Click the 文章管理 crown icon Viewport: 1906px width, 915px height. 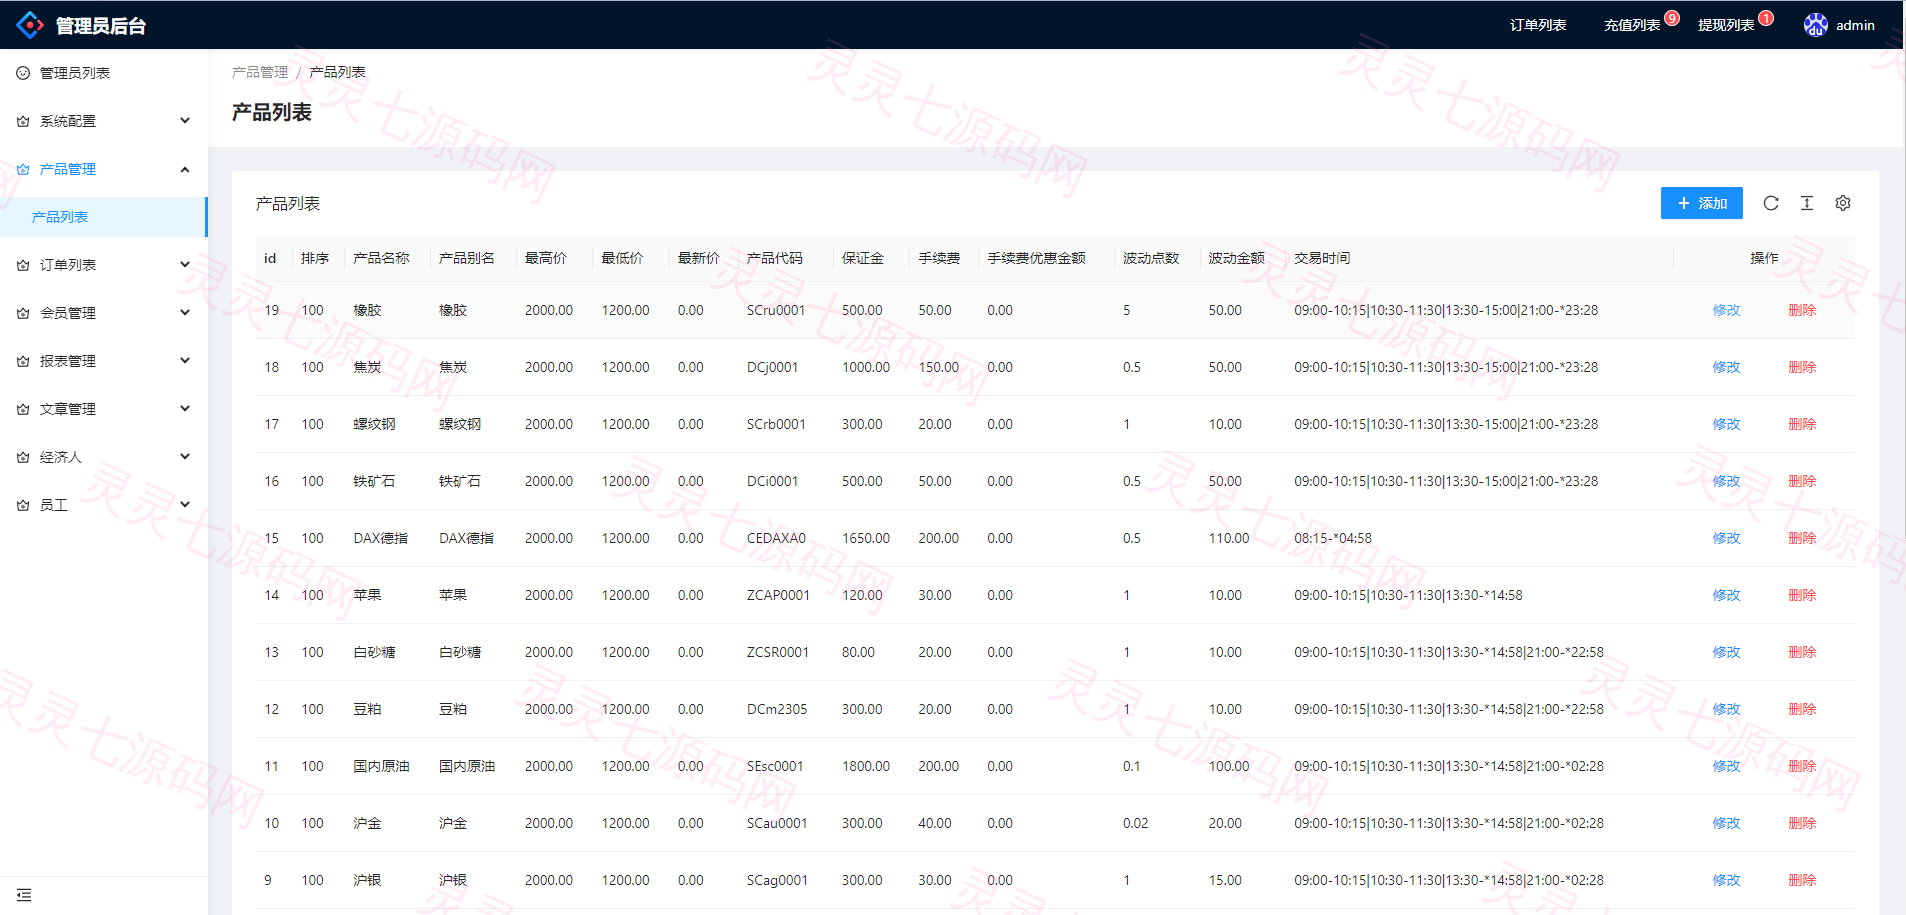[23, 409]
